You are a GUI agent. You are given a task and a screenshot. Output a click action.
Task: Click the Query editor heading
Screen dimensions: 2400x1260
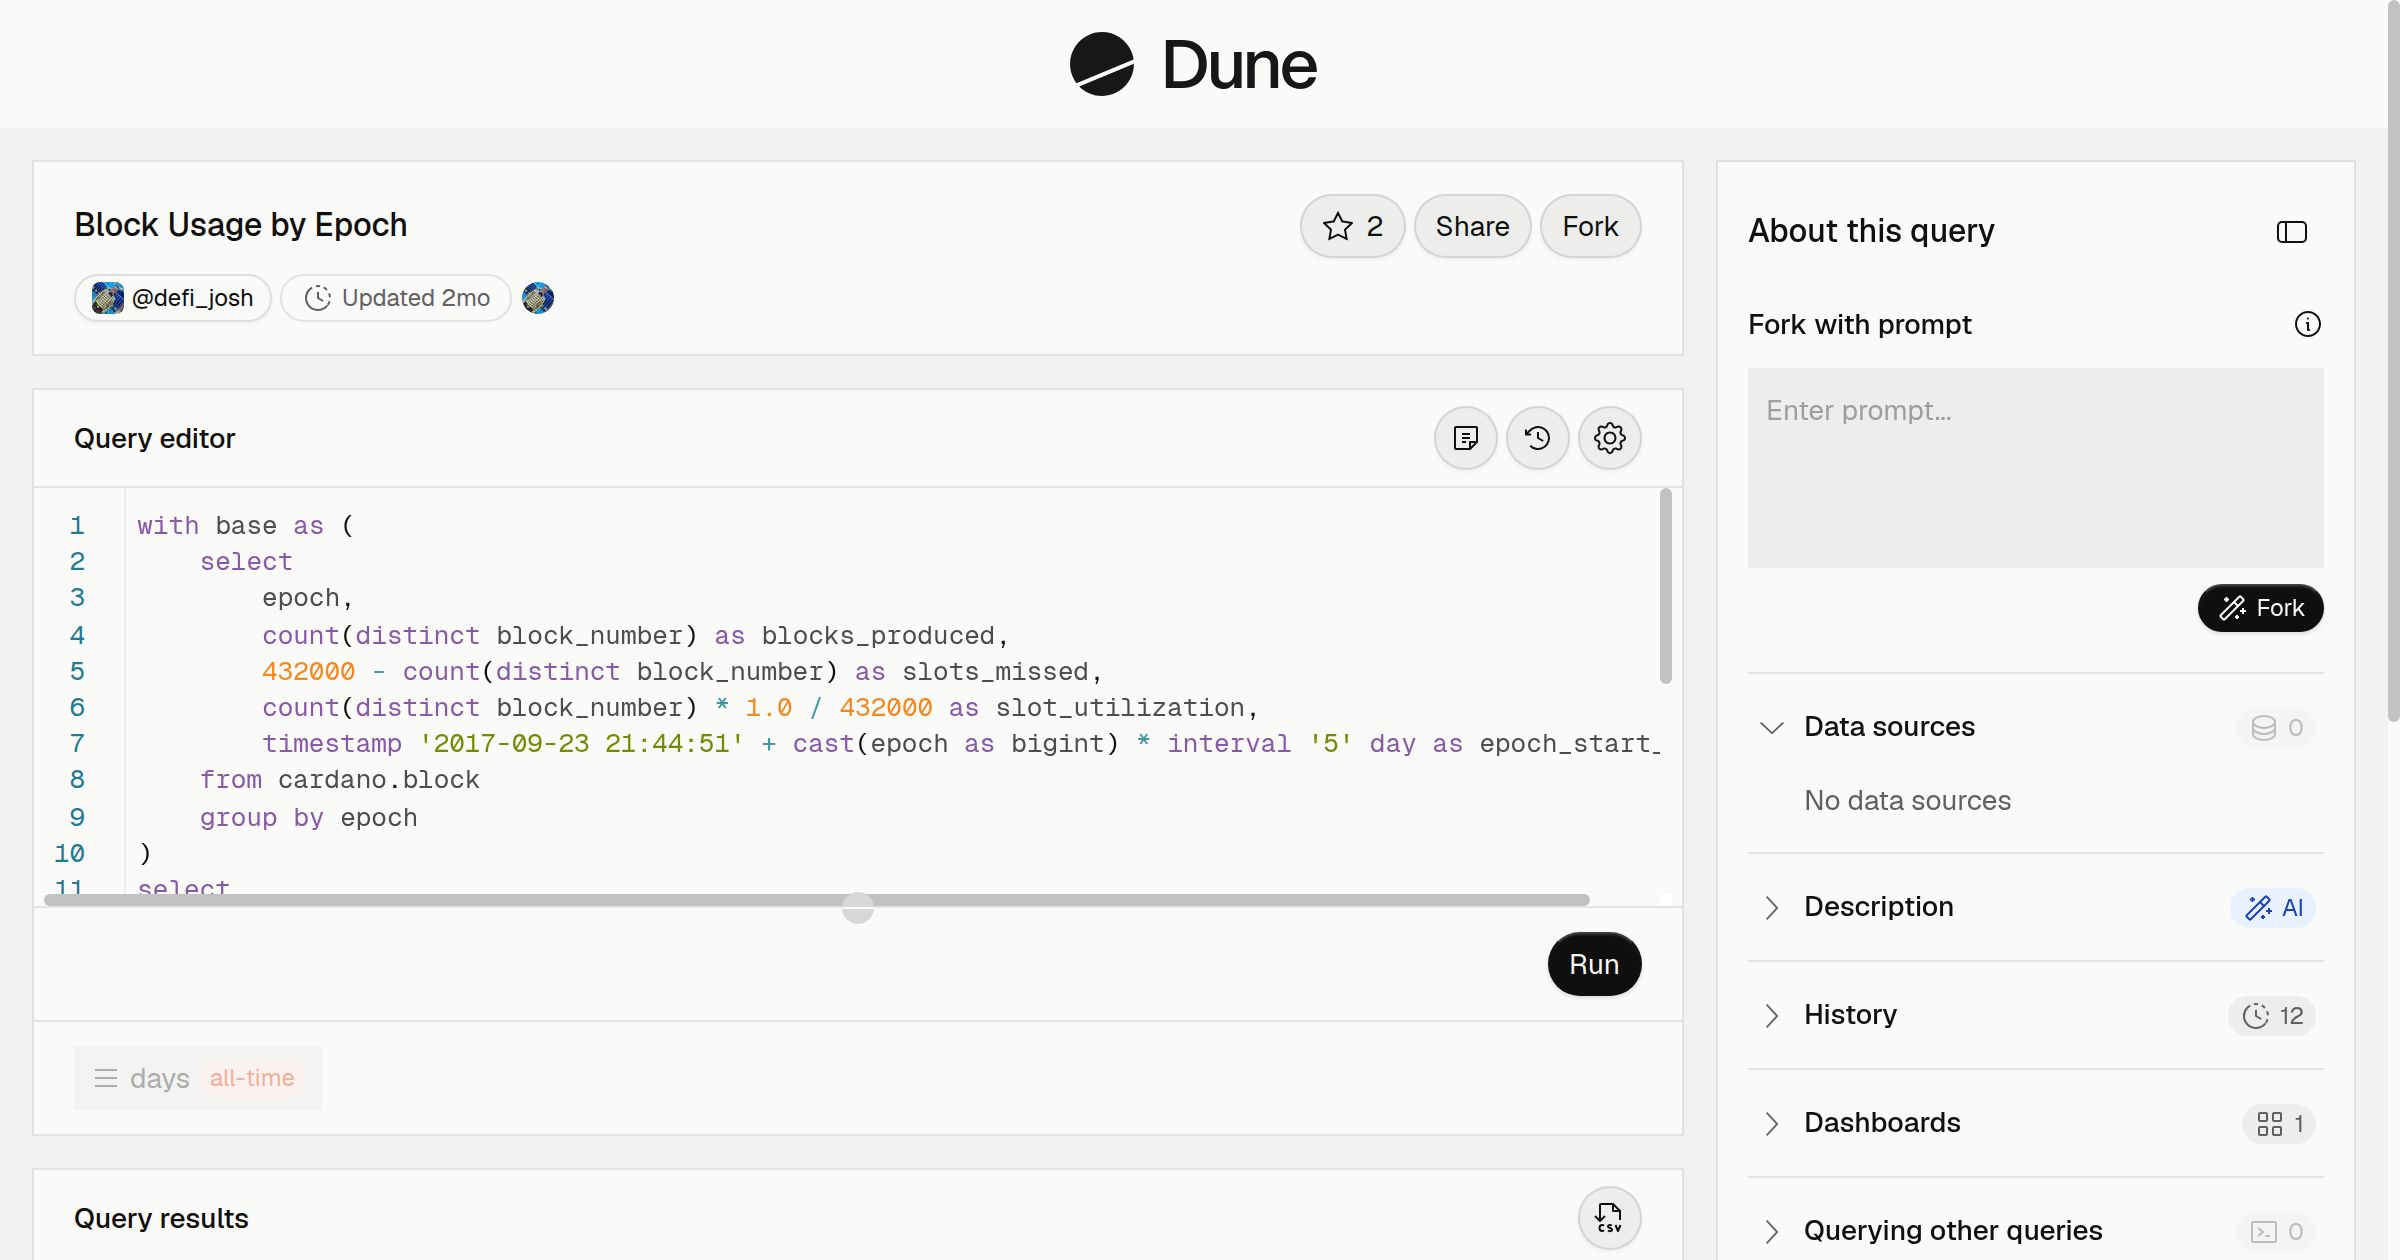point(155,438)
